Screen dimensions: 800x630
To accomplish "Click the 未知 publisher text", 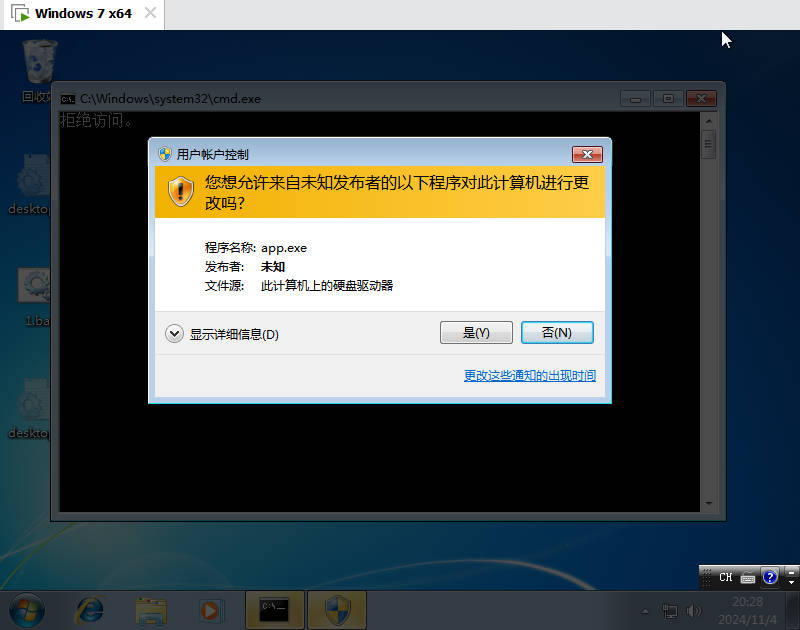I will pyautogui.click(x=272, y=267).
